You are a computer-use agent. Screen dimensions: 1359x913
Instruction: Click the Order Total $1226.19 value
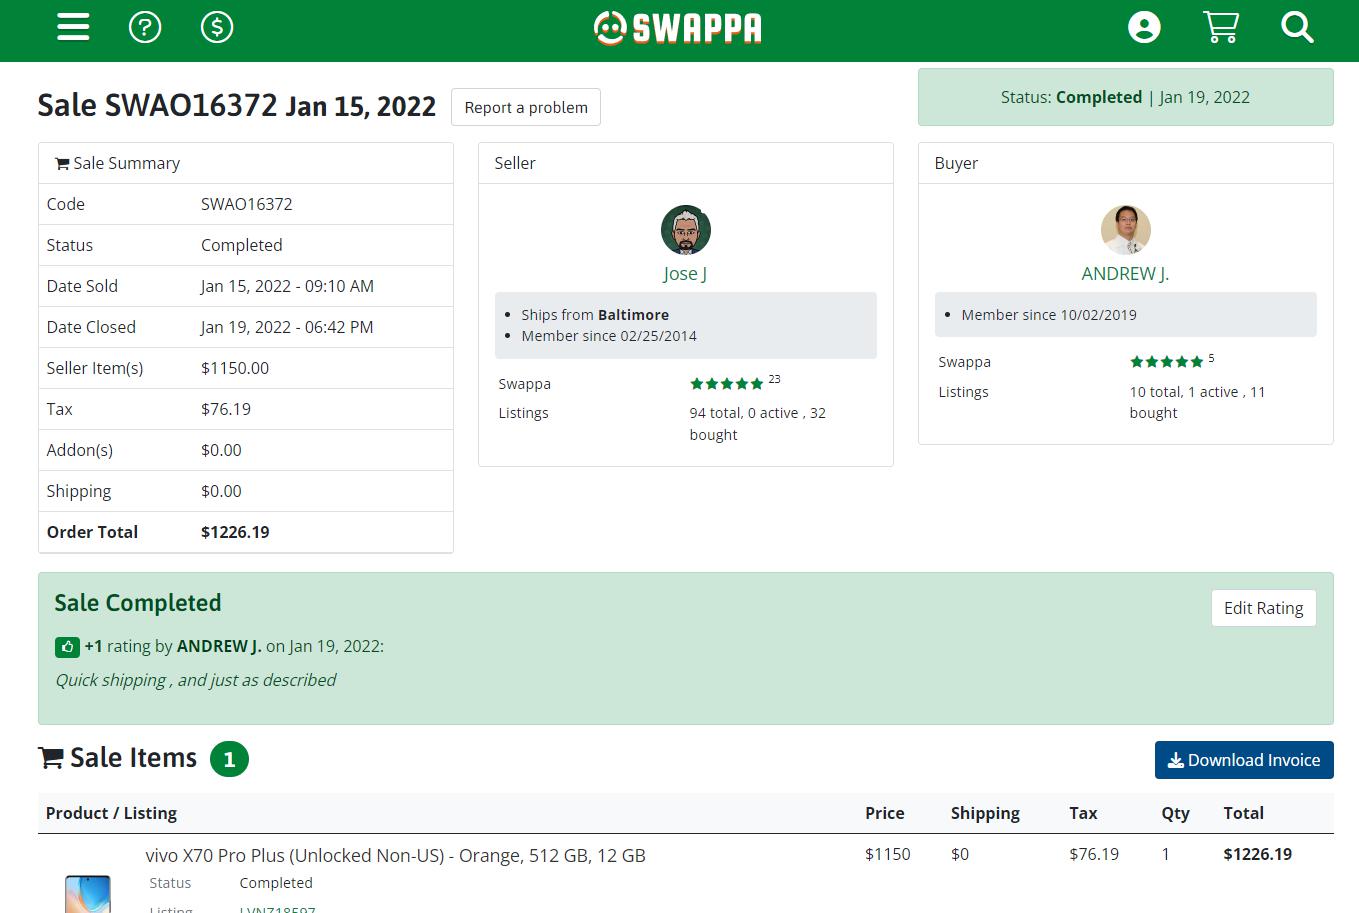(x=235, y=532)
